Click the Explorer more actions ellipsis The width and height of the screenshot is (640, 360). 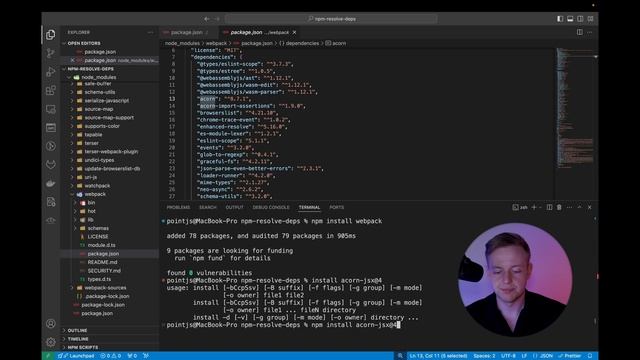[151, 32]
